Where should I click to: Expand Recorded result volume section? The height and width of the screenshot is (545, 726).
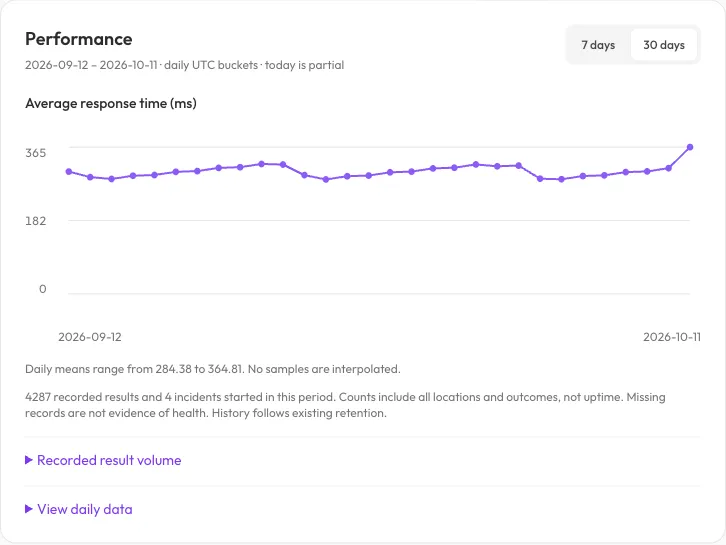click(103, 460)
